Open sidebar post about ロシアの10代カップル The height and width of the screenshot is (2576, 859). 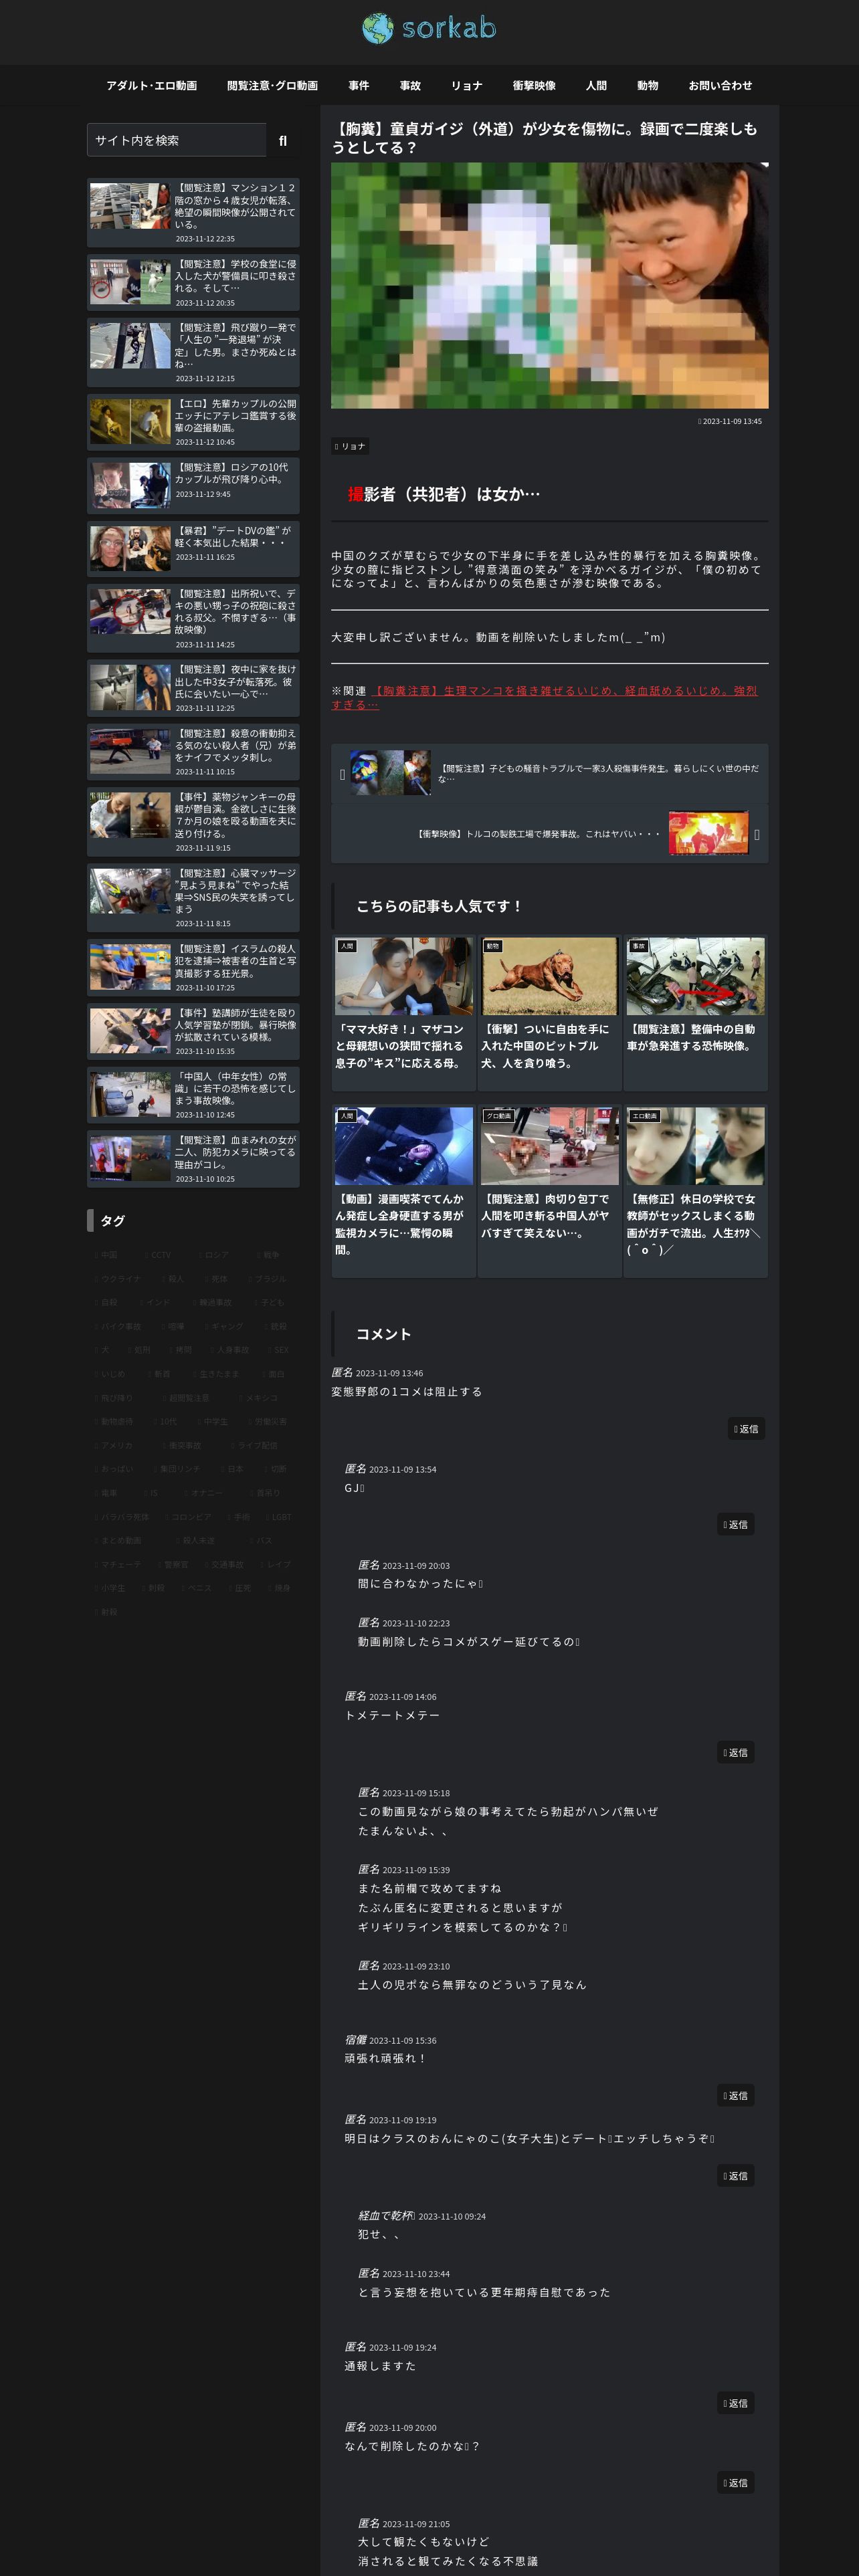pyautogui.click(x=193, y=485)
